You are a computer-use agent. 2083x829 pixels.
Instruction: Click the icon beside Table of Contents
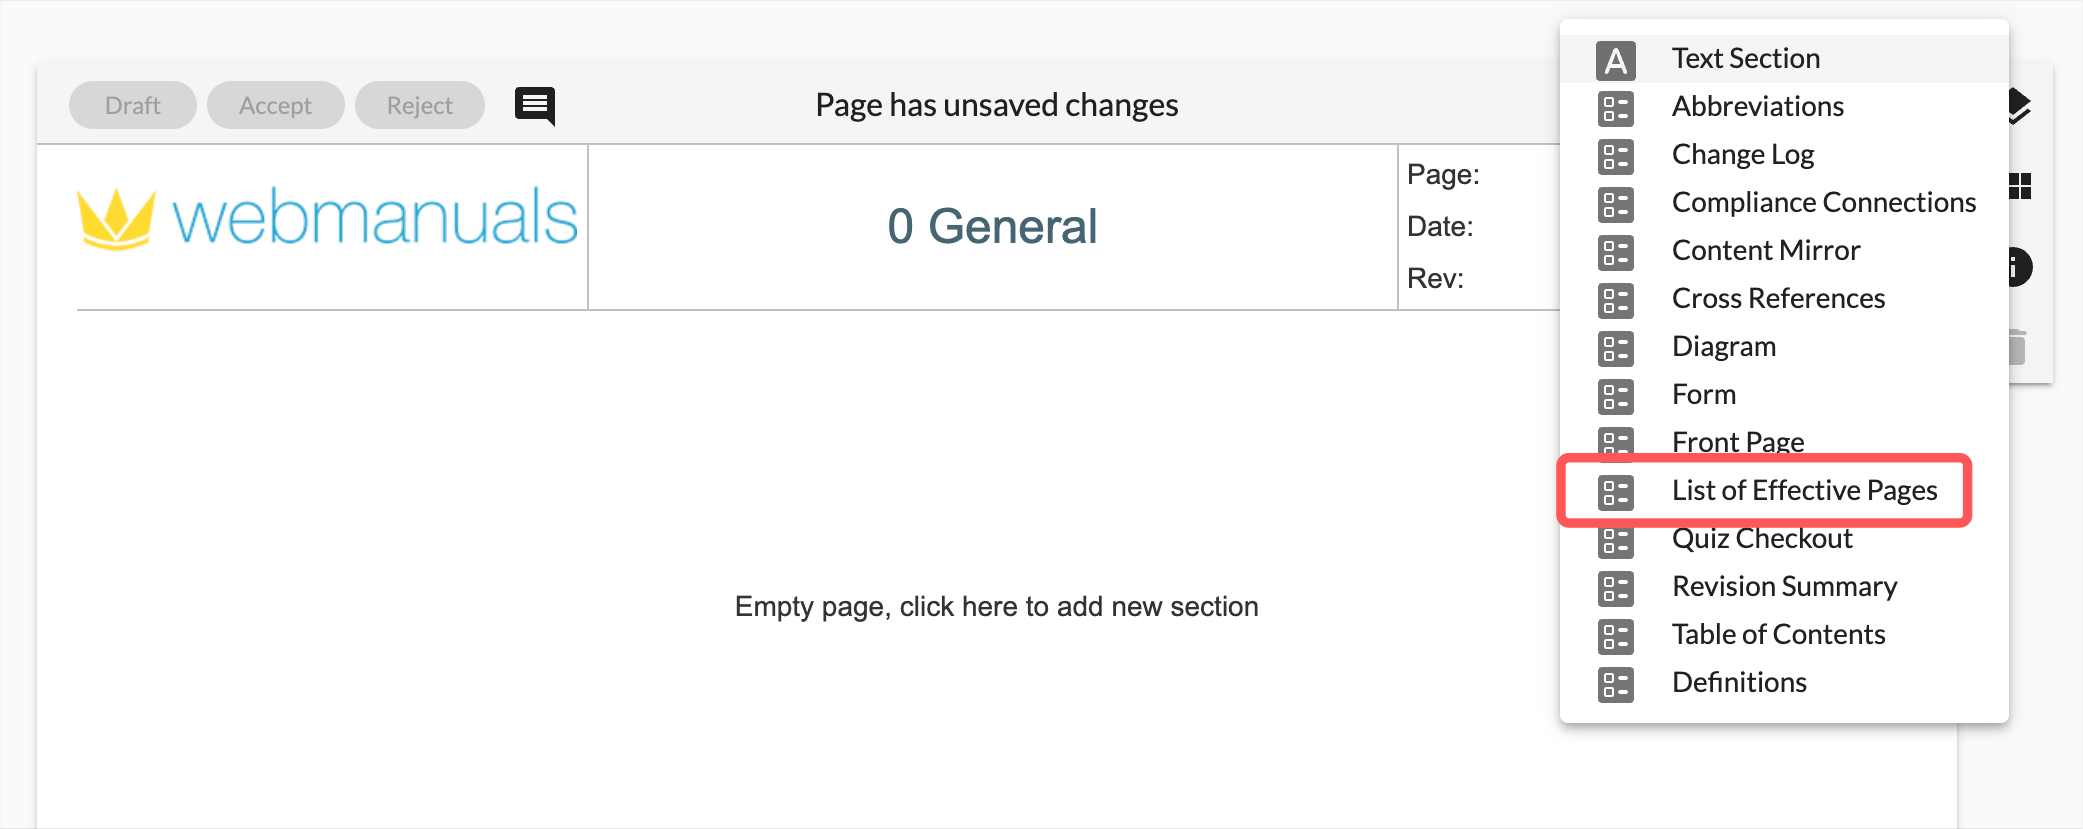1614,636
